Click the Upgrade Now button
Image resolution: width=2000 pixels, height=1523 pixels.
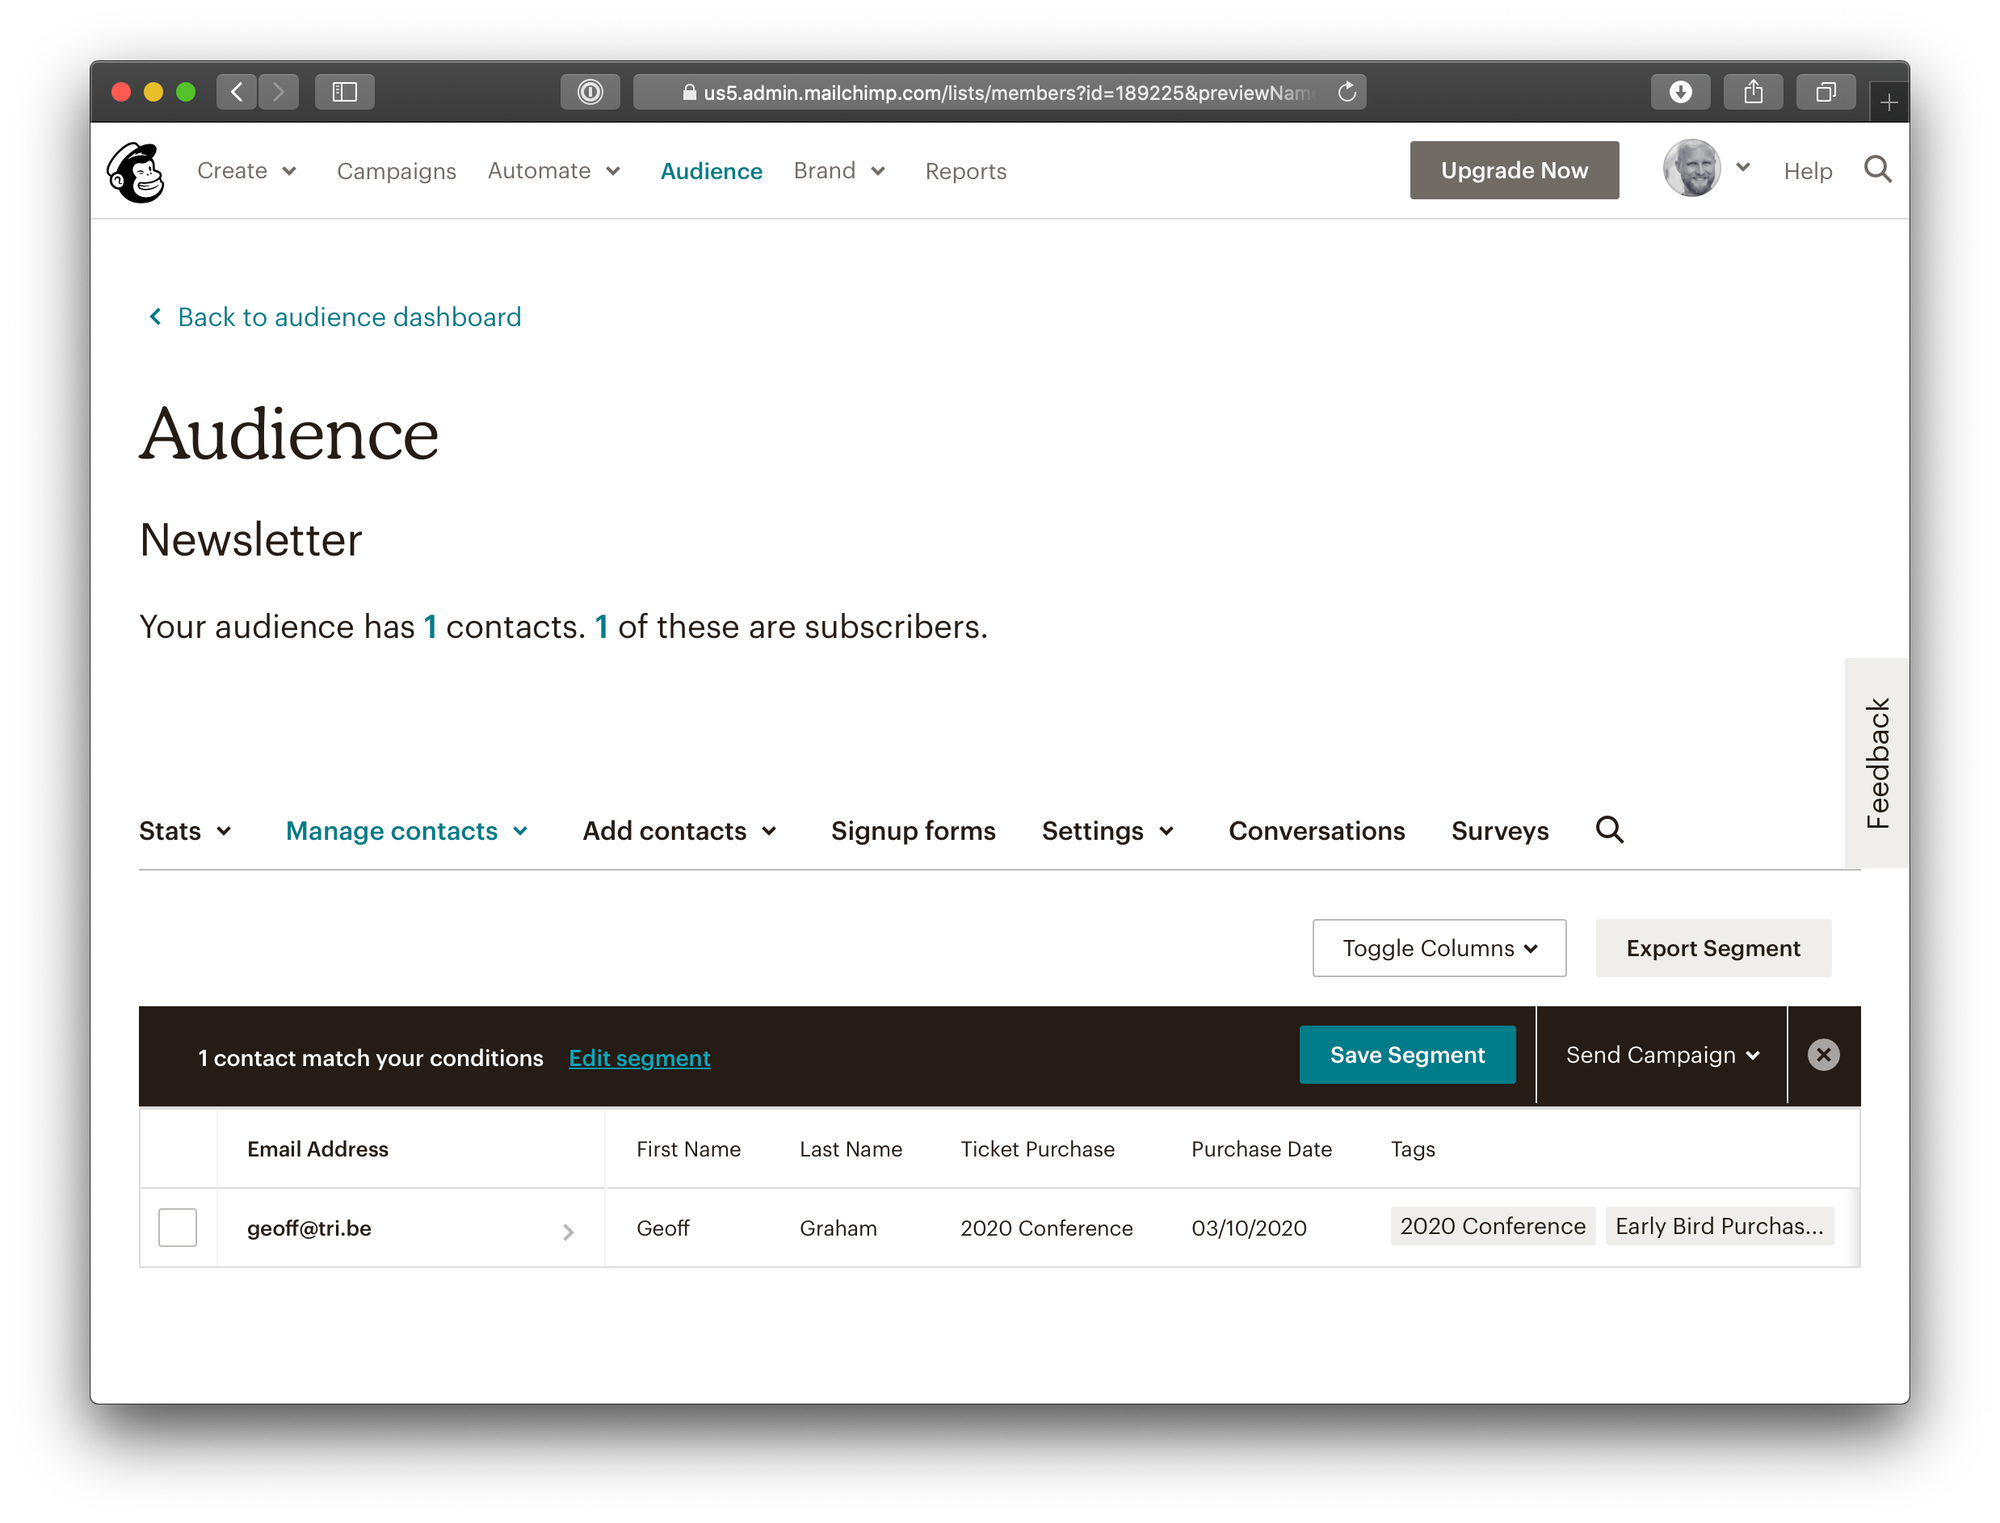click(x=1514, y=170)
